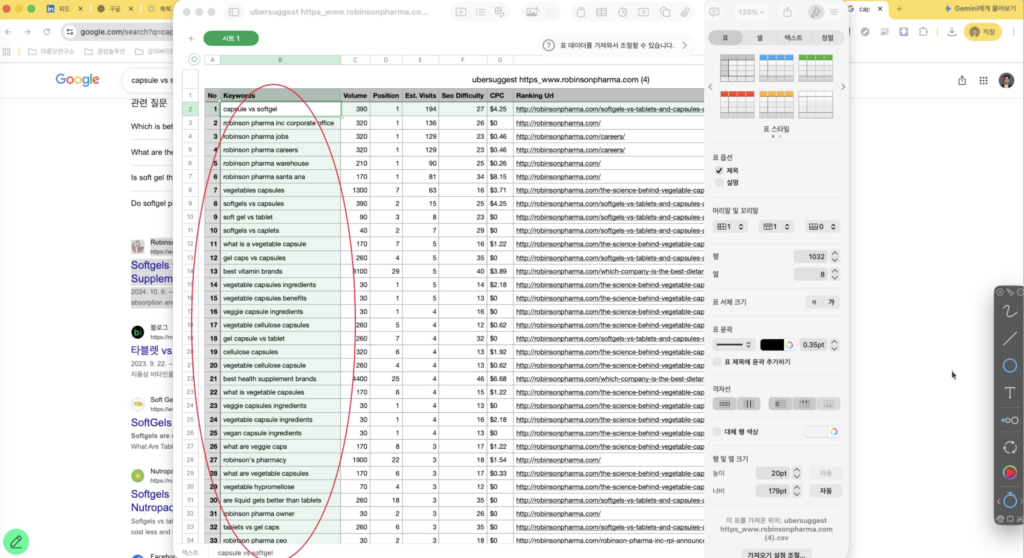
Task: Toggle the Format paintbrush inspector icon
Action: point(815,12)
